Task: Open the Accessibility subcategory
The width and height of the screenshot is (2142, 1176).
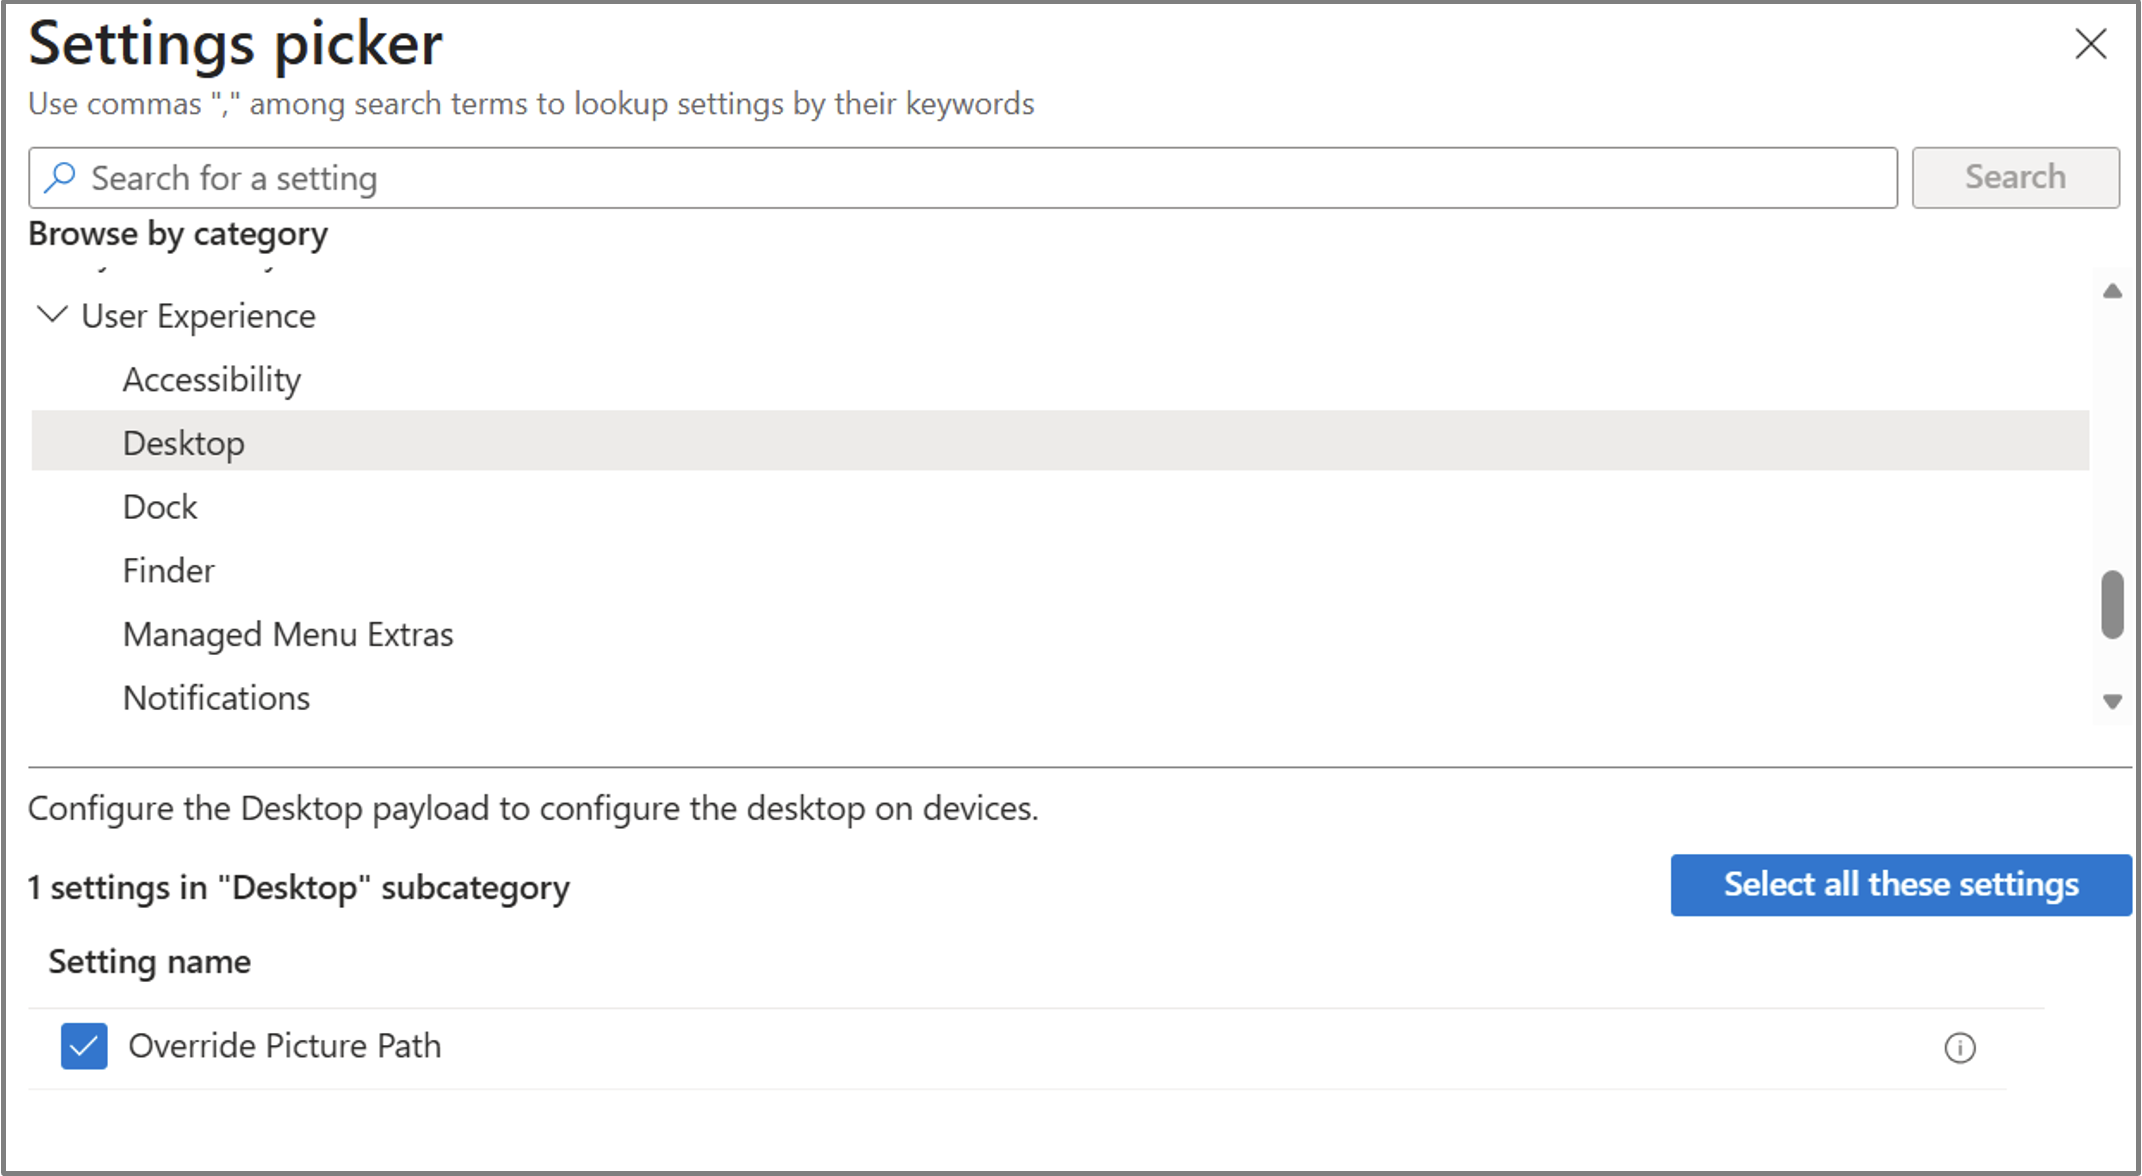Action: 211,380
